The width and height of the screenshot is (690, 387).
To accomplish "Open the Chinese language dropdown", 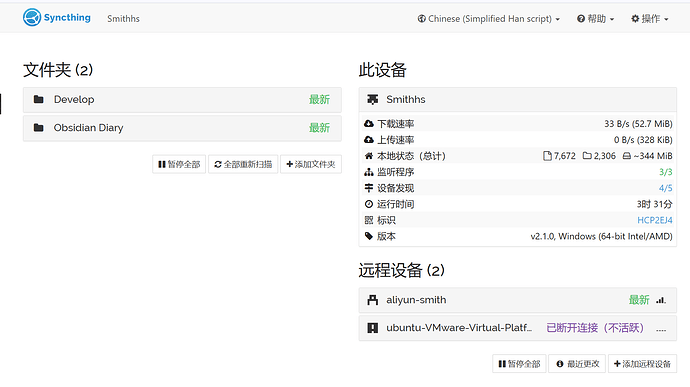I will tap(488, 18).
